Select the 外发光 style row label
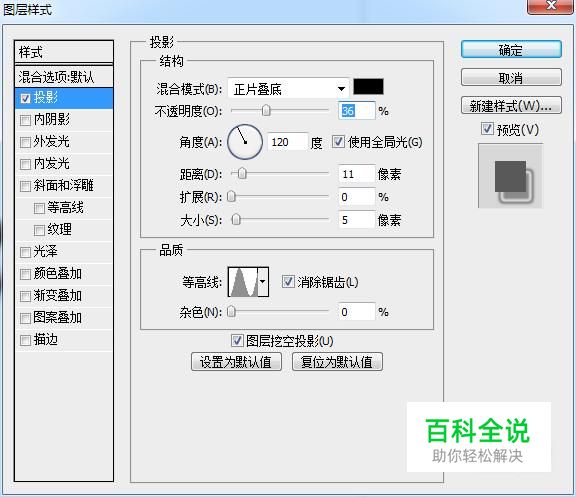The height and width of the screenshot is (497, 576). [51, 141]
